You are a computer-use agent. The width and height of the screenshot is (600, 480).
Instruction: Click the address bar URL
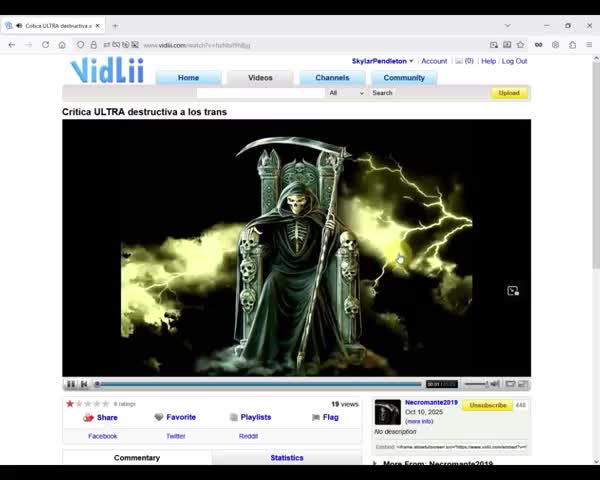pos(197,45)
